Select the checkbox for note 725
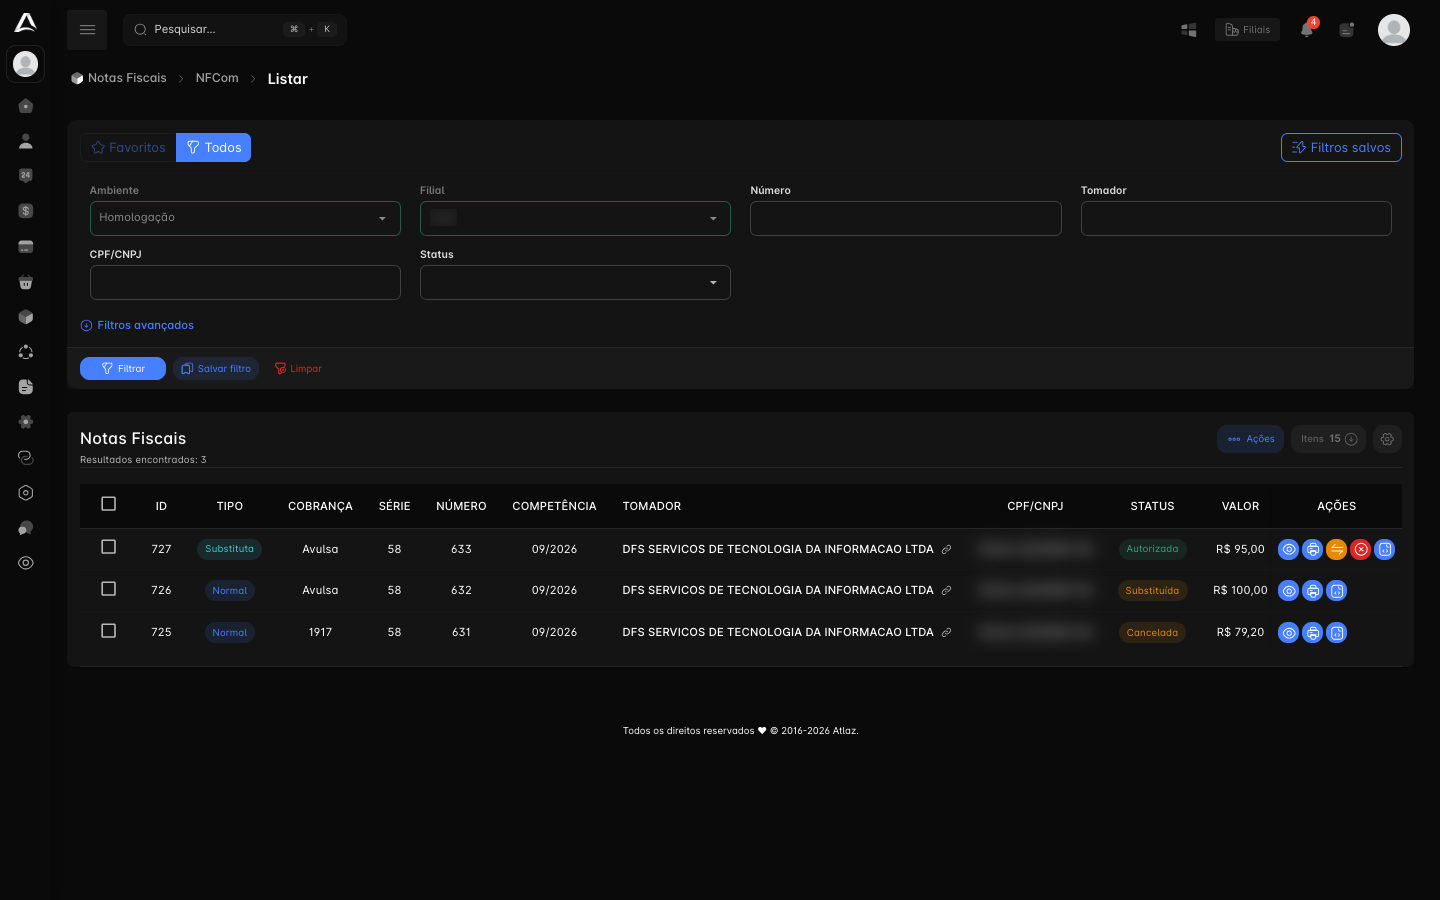The height and width of the screenshot is (900, 1440). (109, 631)
